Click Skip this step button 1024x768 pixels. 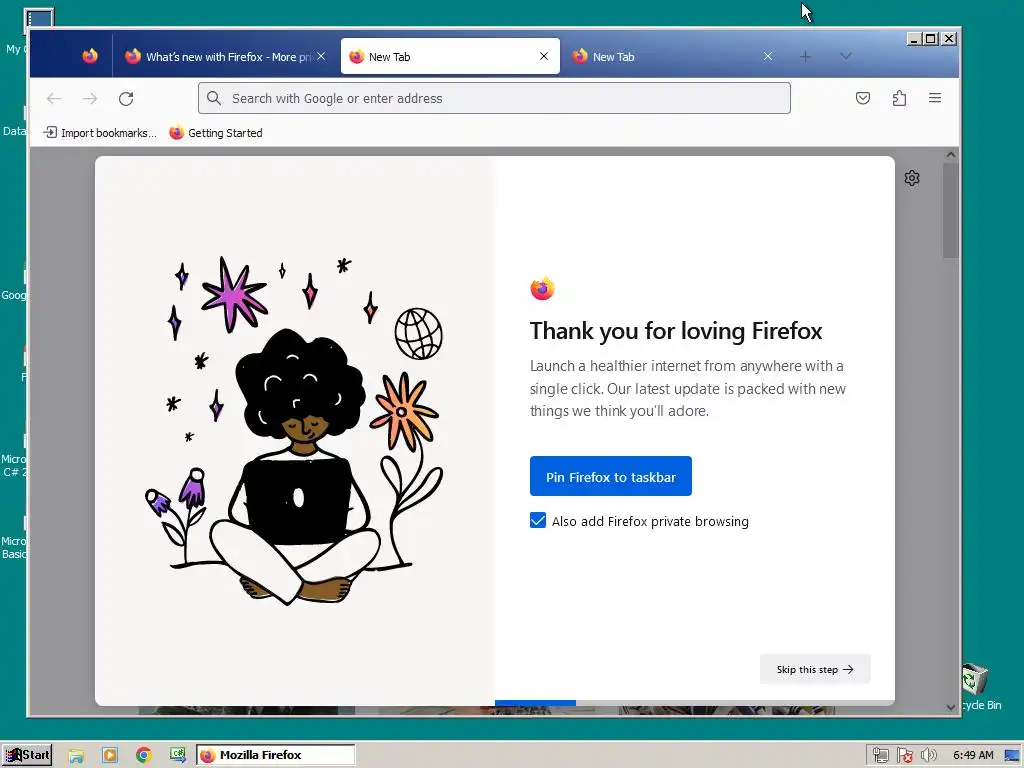815,669
